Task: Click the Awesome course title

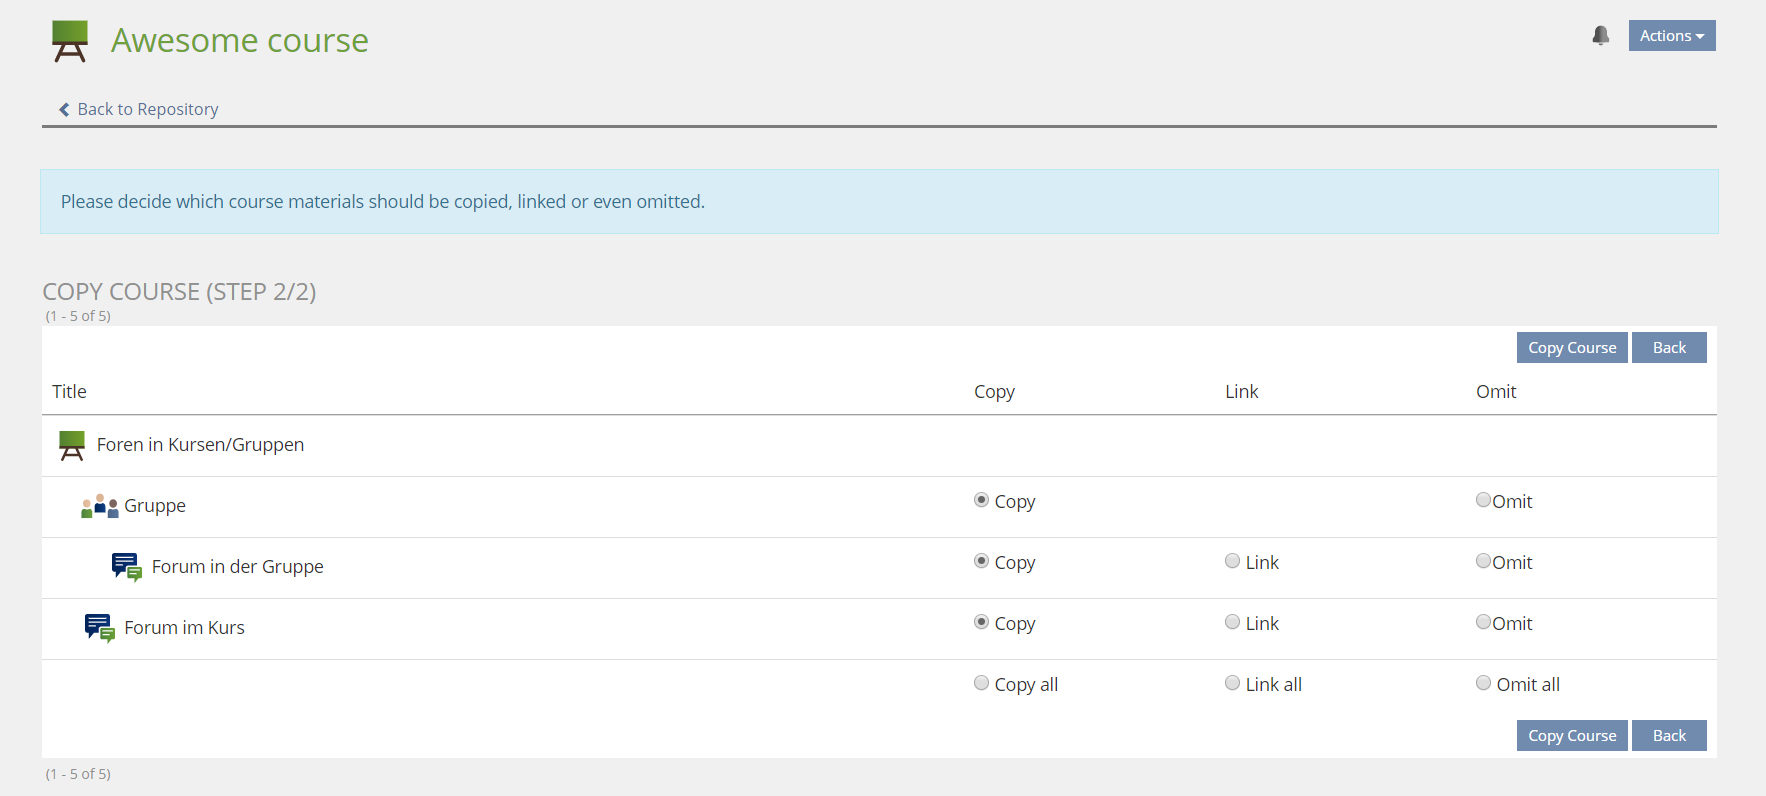Action: tap(239, 41)
